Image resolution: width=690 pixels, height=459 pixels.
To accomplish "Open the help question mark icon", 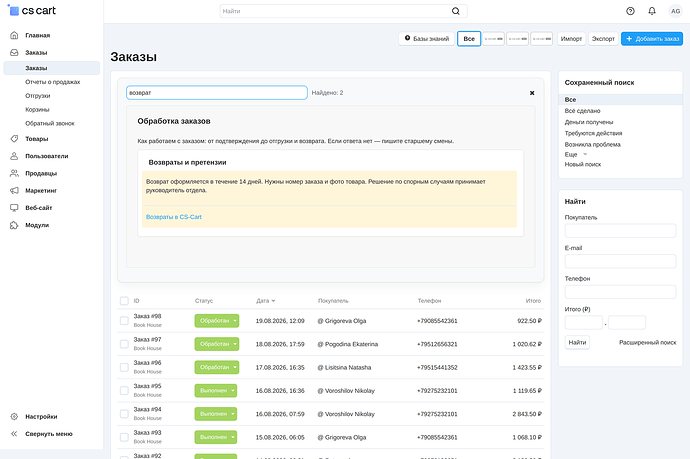I will [630, 11].
